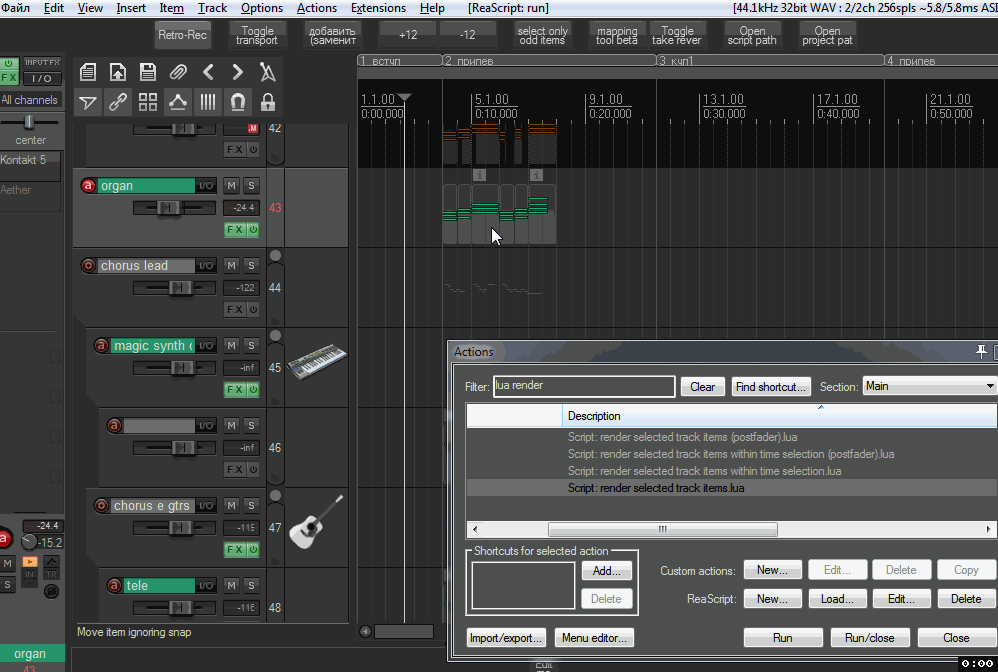
Task: Toggle the metronome icon in toolbar
Action: point(267,72)
